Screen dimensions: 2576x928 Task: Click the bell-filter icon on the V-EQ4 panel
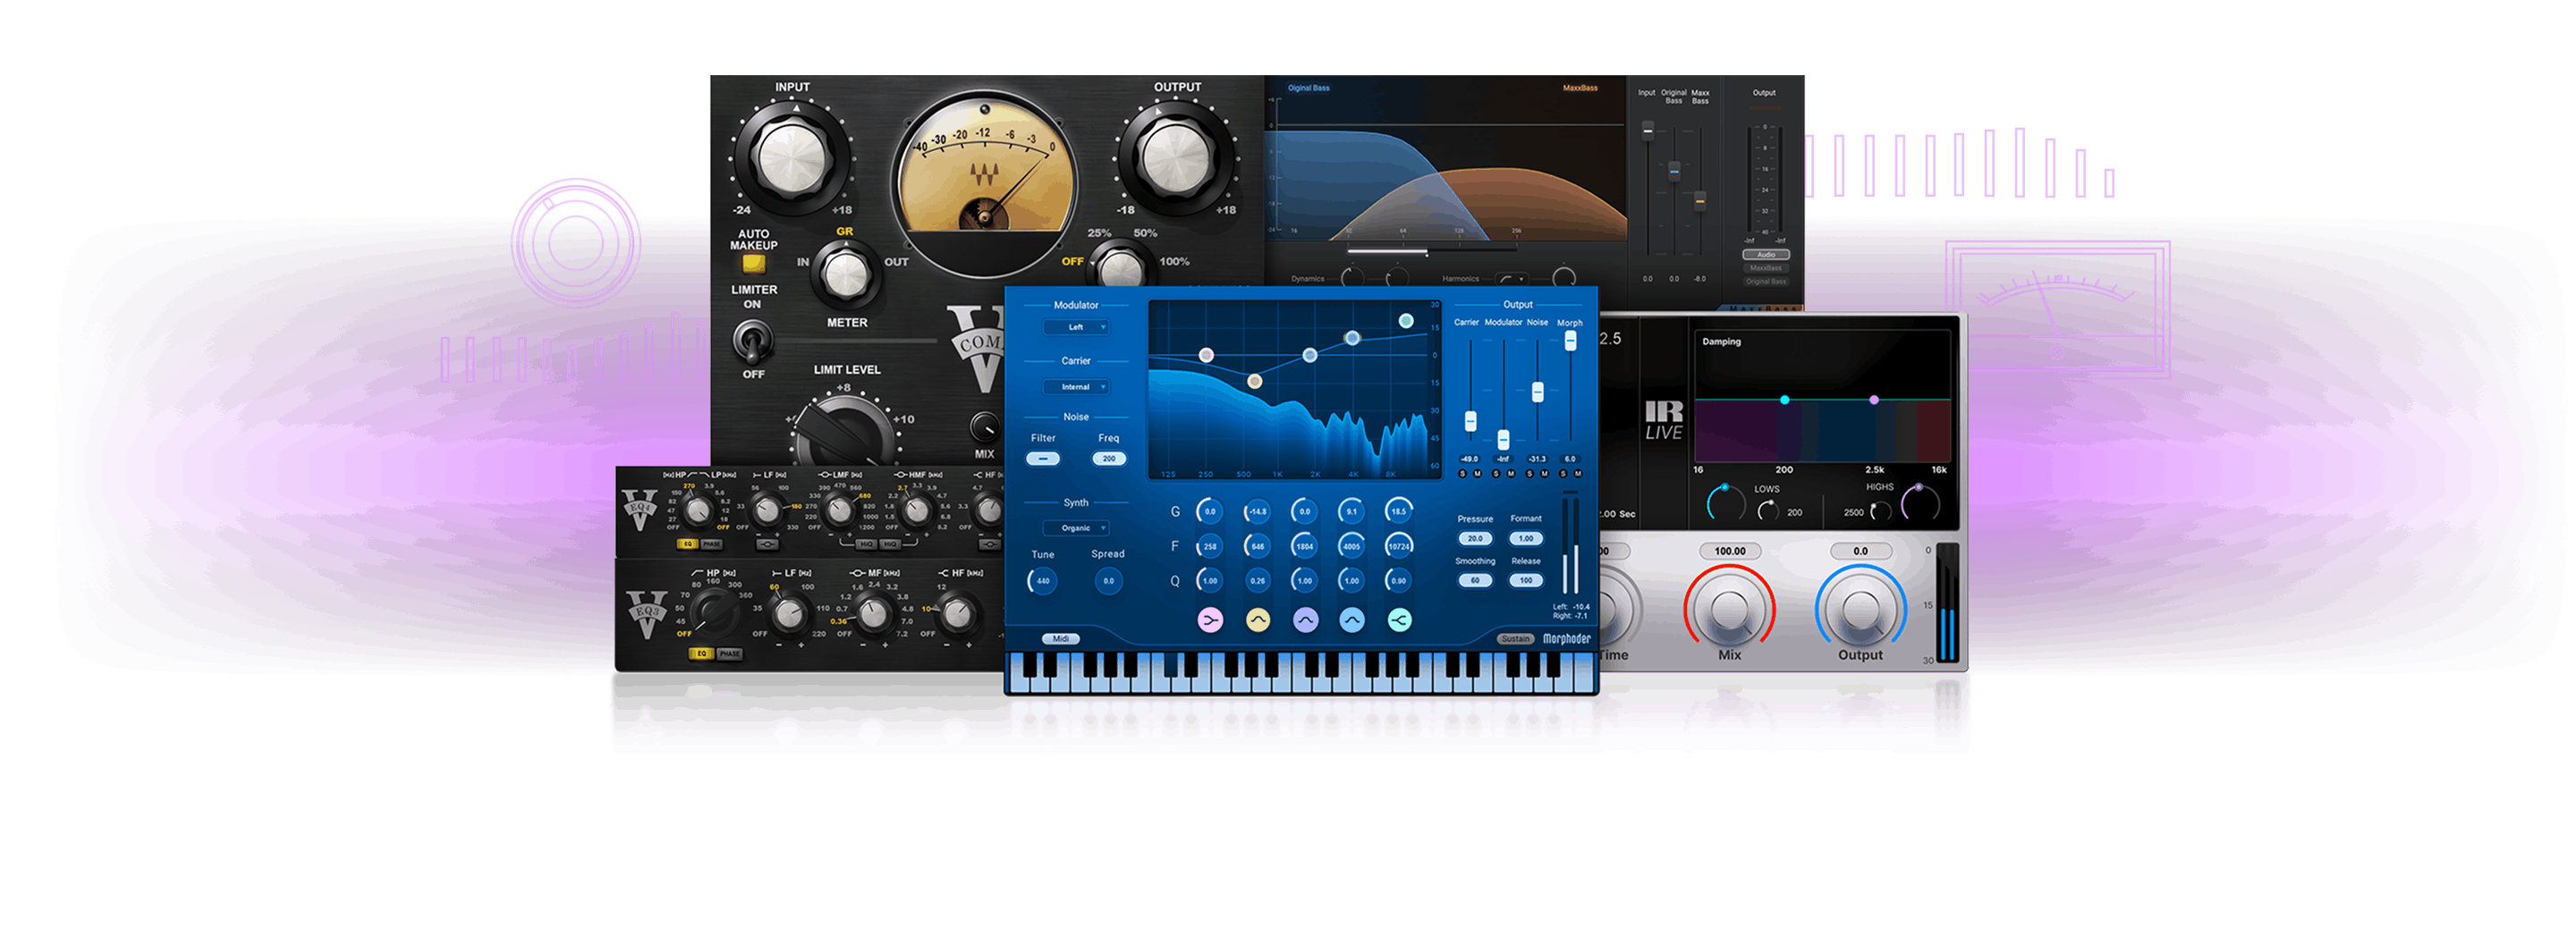(x=767, y=545)
